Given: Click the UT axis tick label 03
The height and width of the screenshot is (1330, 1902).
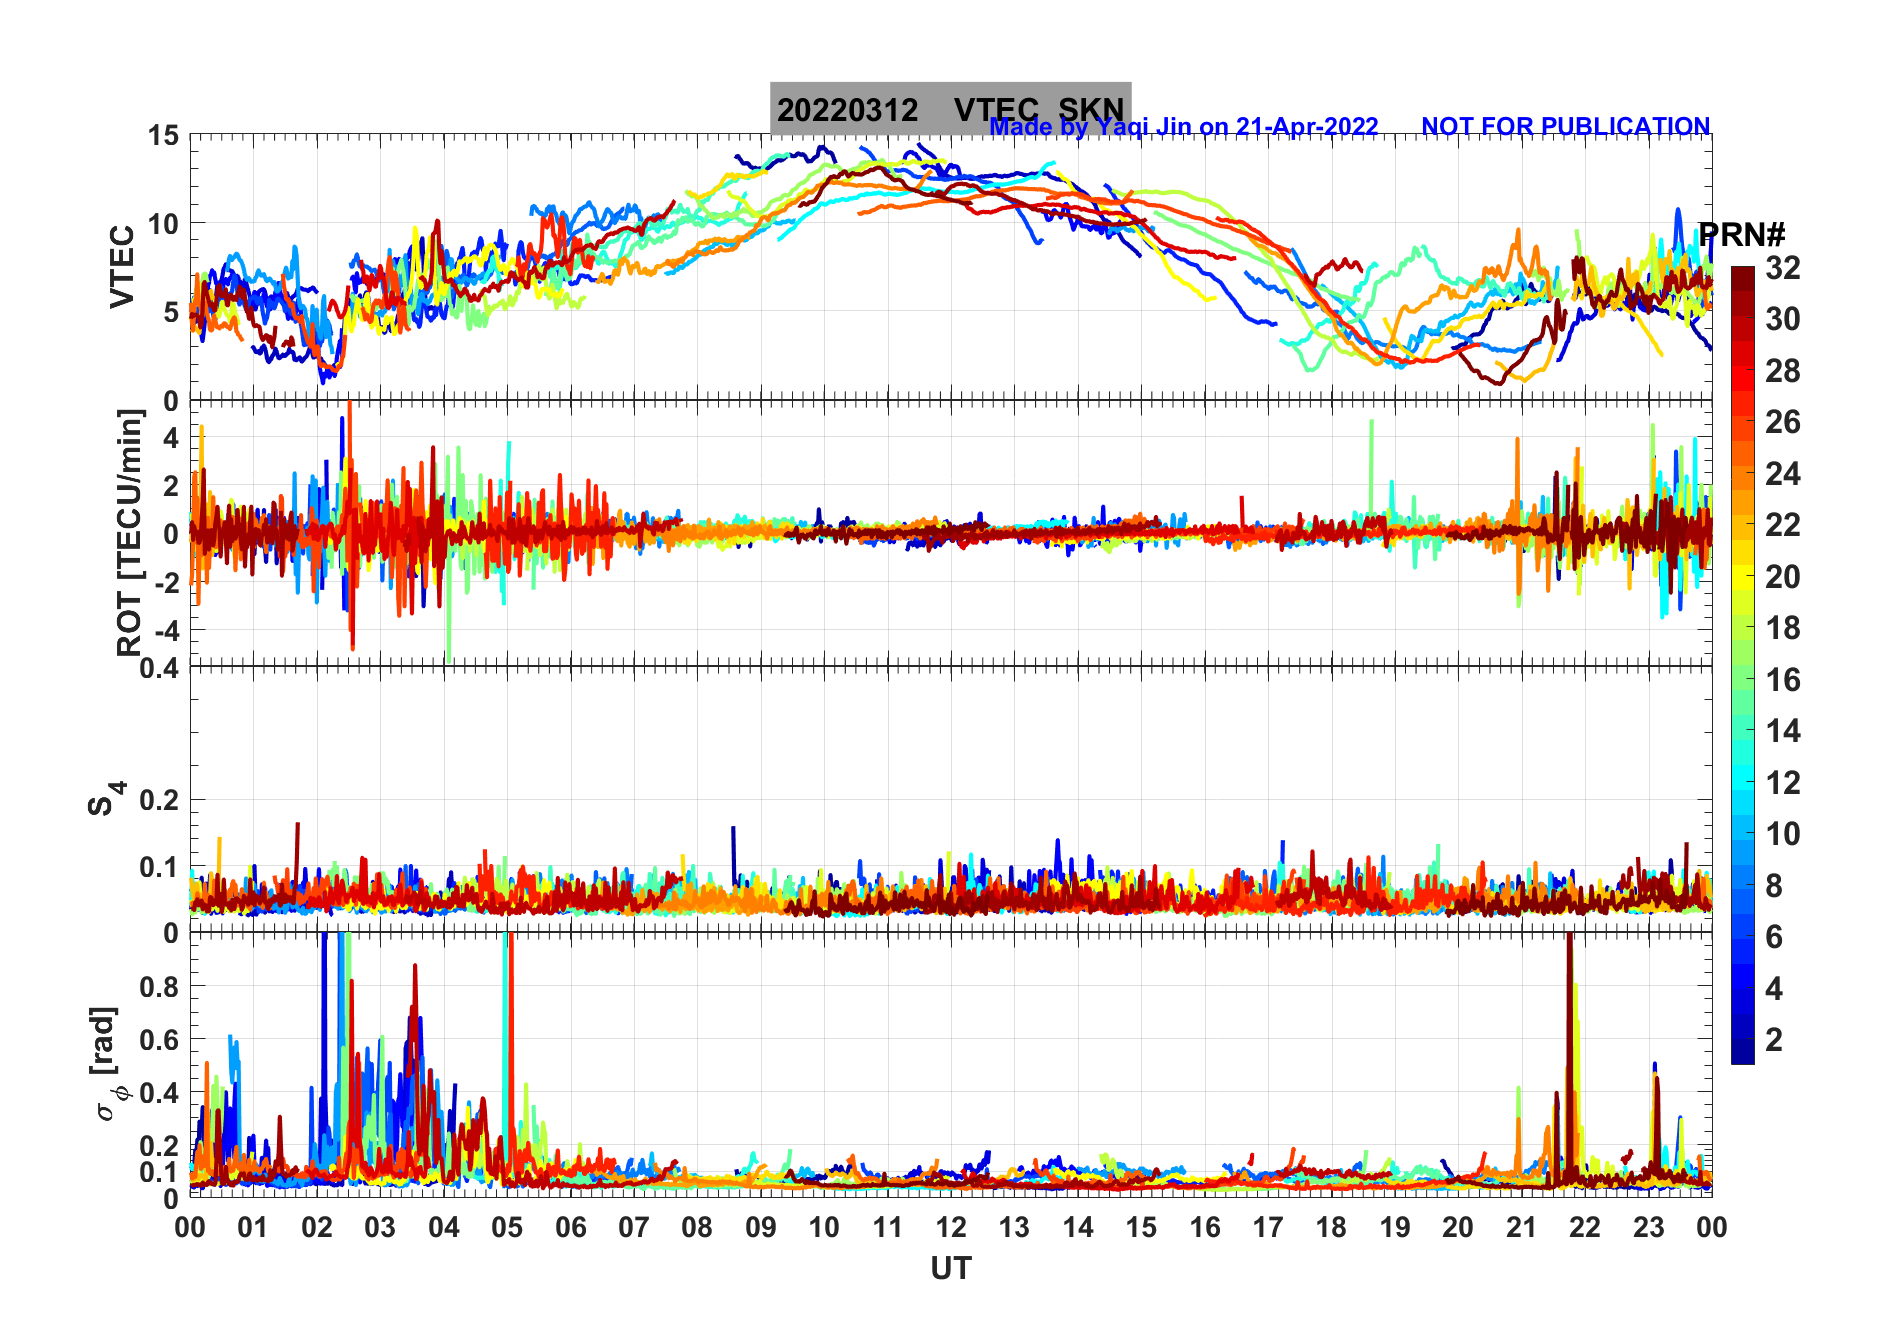Looking at the screenshot, I should point(380,1228).
